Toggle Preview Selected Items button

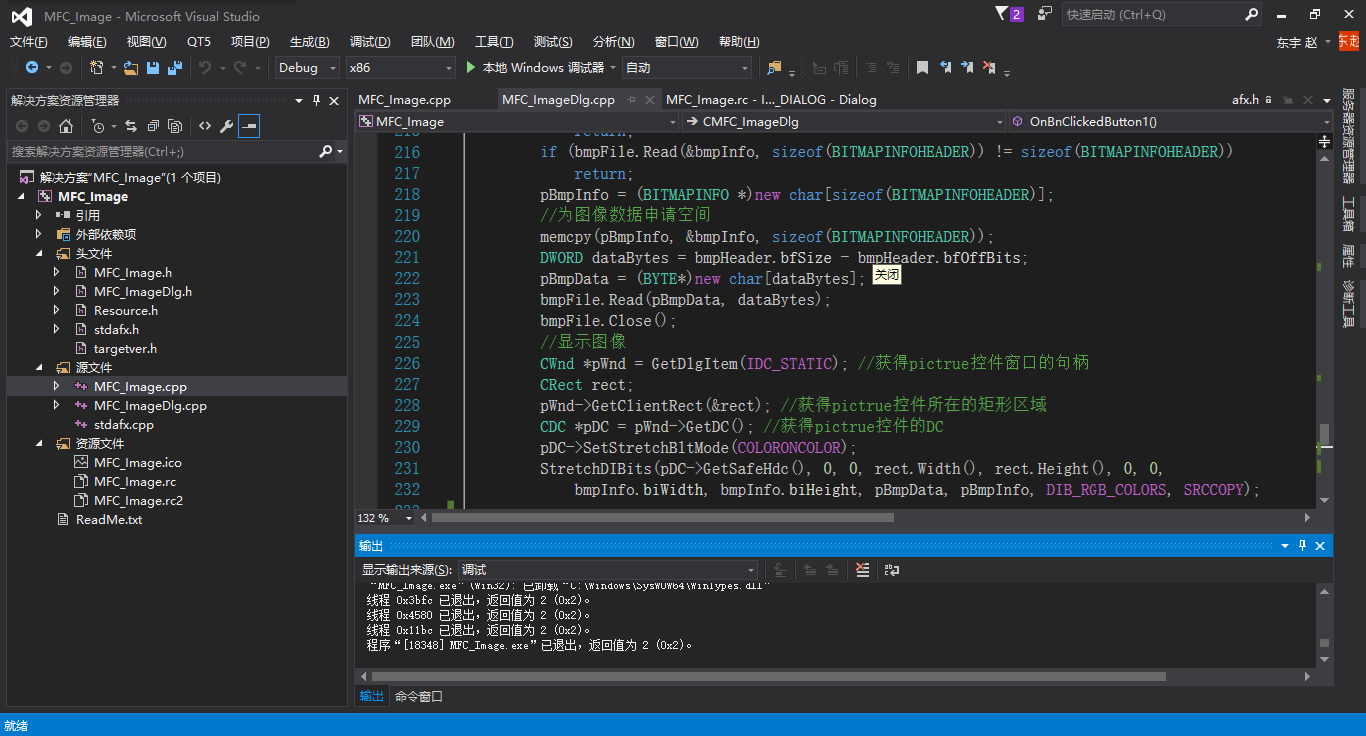249,126
